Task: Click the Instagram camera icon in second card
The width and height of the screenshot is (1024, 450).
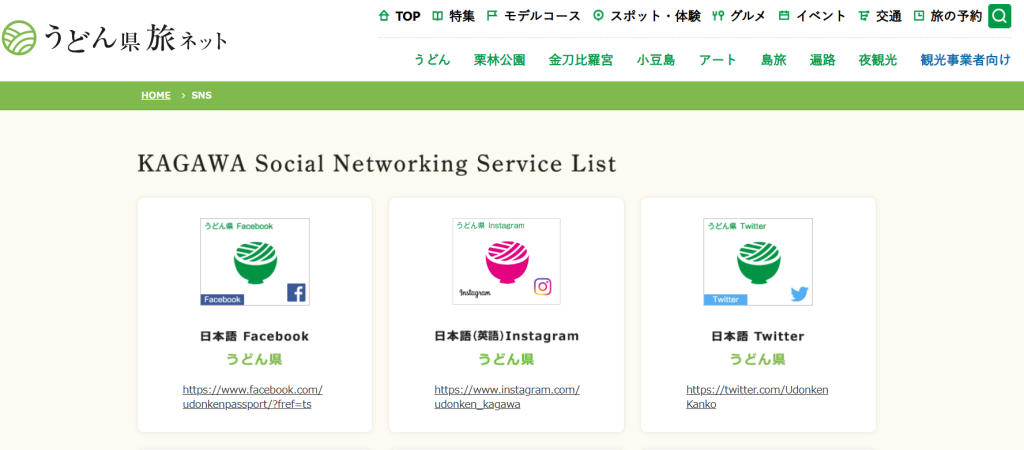Action: click(x=542, y=287)
